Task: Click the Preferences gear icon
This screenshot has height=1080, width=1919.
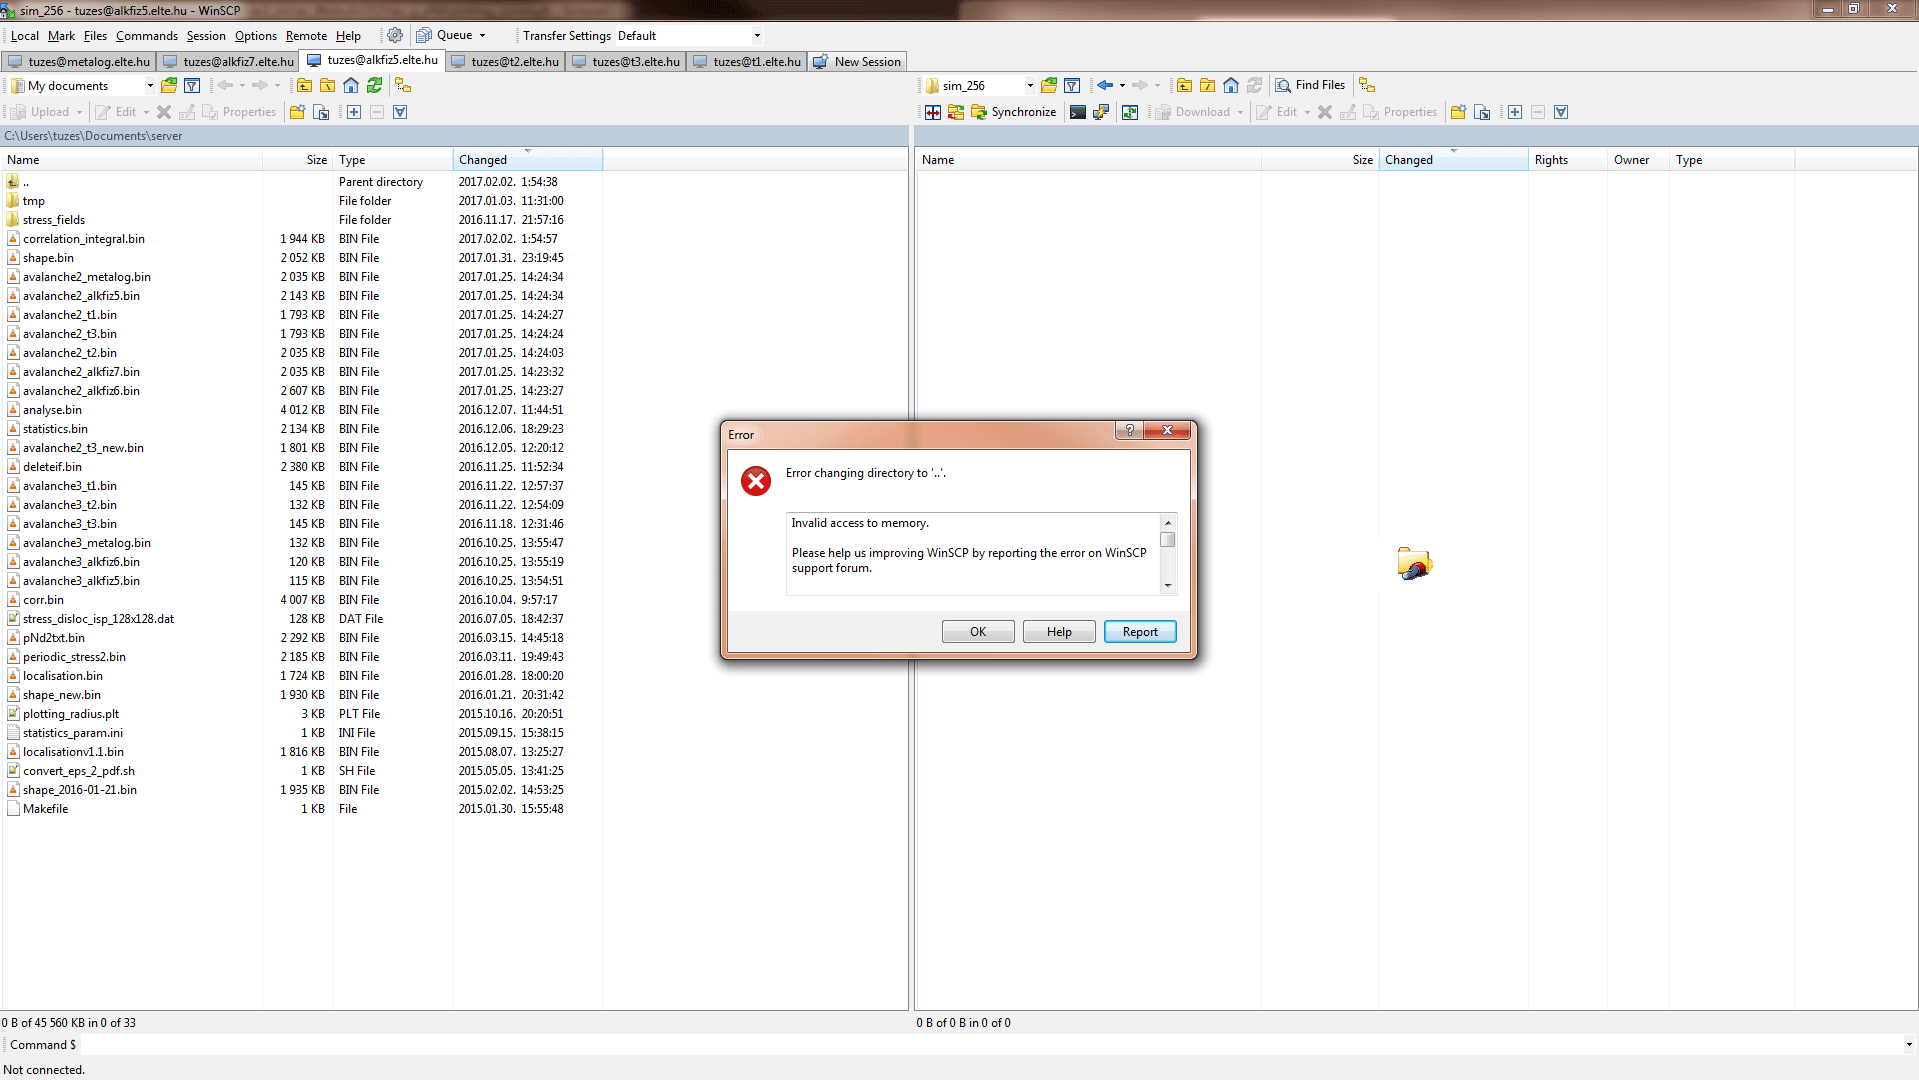Action: point(395,36)
